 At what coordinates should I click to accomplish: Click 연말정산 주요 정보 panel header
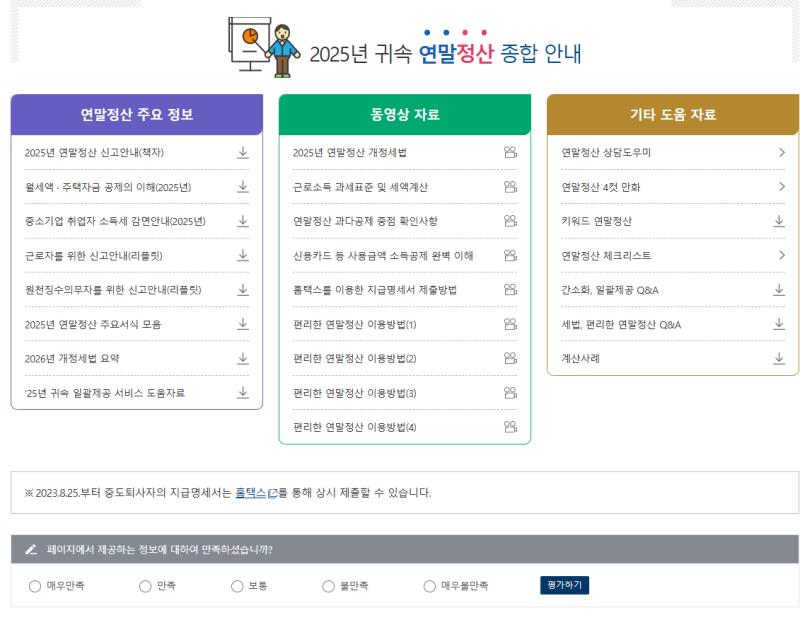click(137, 114)
